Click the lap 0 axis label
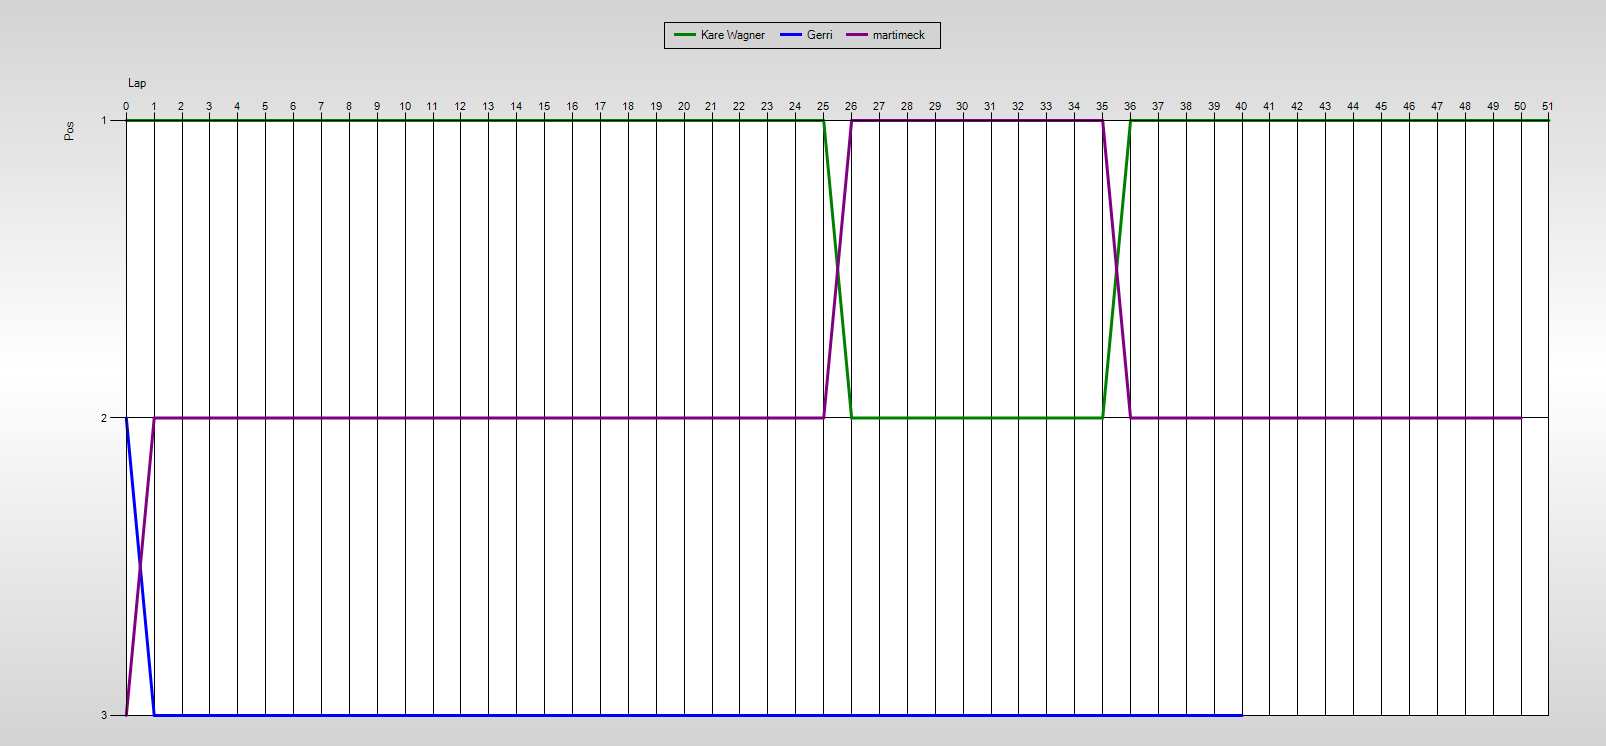 (x=126, y=106)
